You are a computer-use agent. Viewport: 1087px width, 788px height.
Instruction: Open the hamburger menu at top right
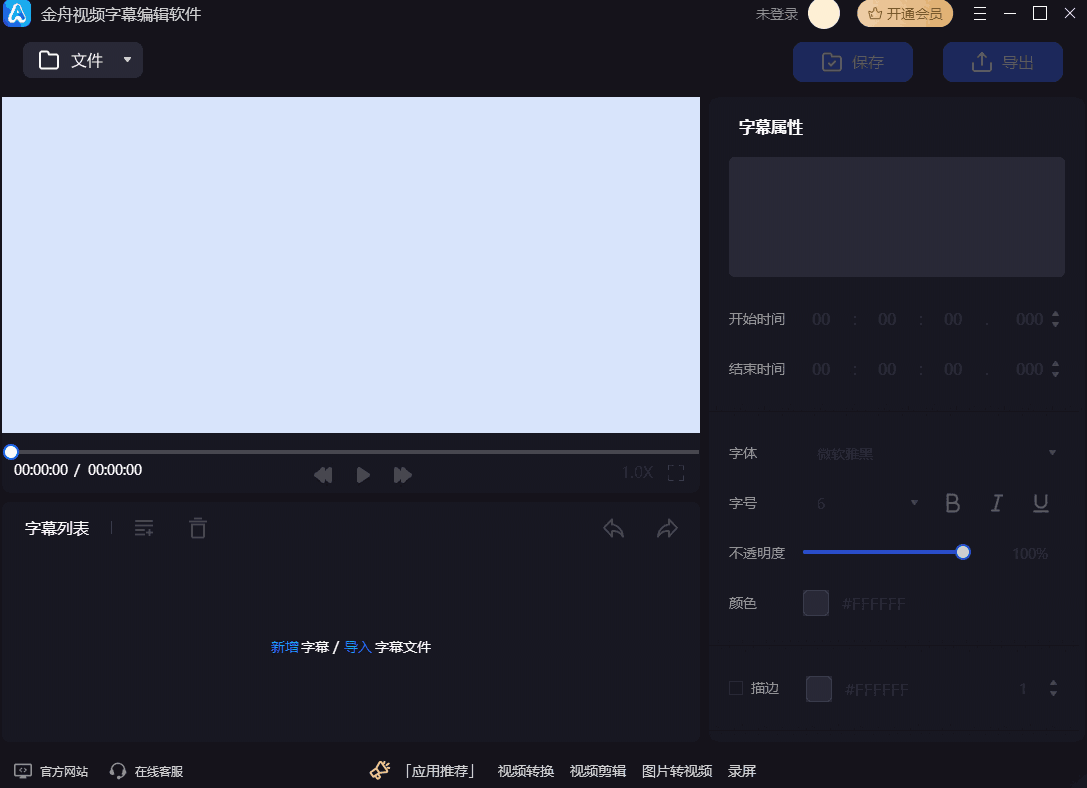pos(979,14)
